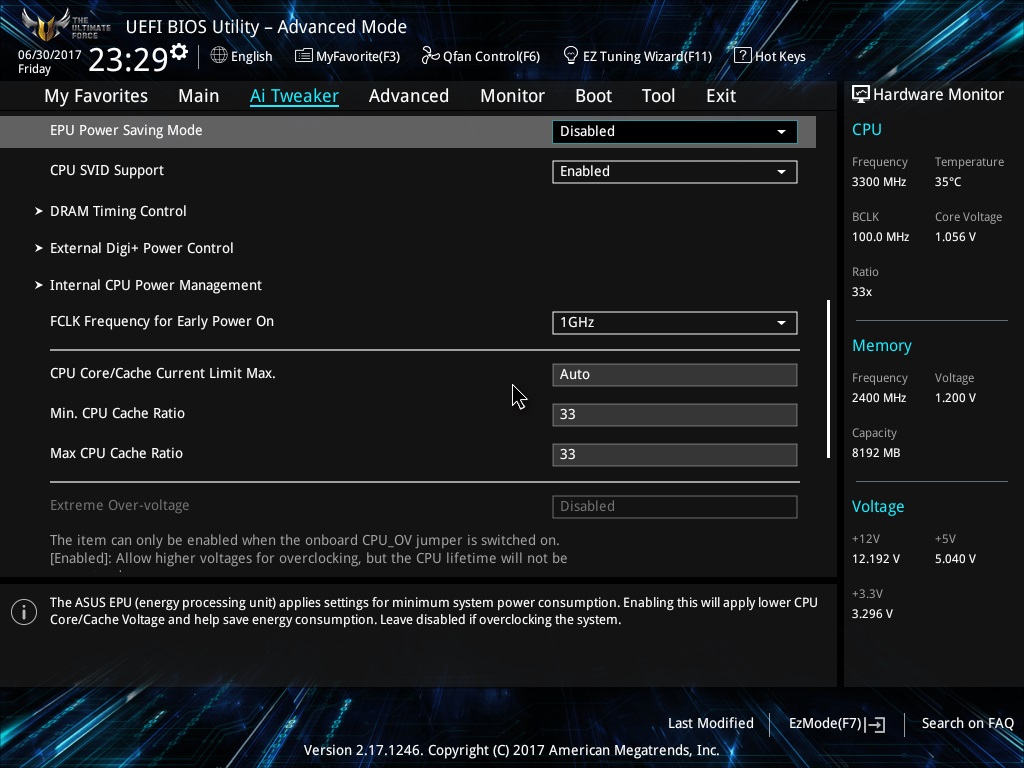This screenshot has height=768, width=1024.
Task: Click the Last Modified button
Action: pos(710,723)
